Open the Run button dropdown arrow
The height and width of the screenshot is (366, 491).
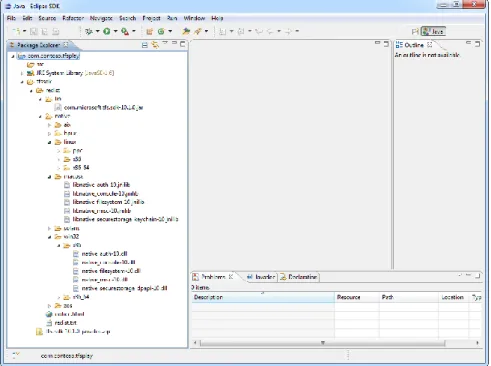coord(116,31)
